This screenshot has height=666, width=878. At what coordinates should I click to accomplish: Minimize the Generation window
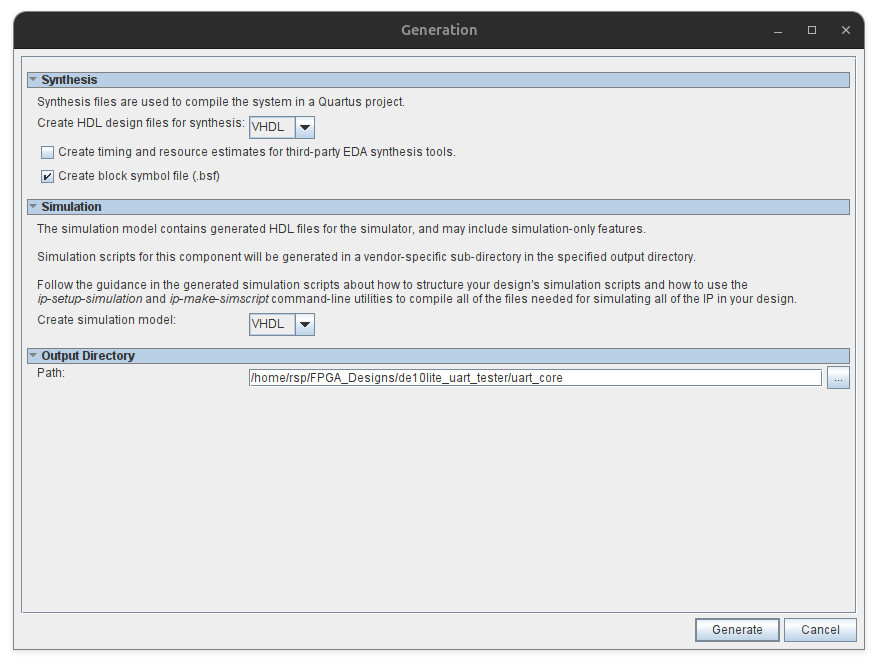[x=778, y=31]
